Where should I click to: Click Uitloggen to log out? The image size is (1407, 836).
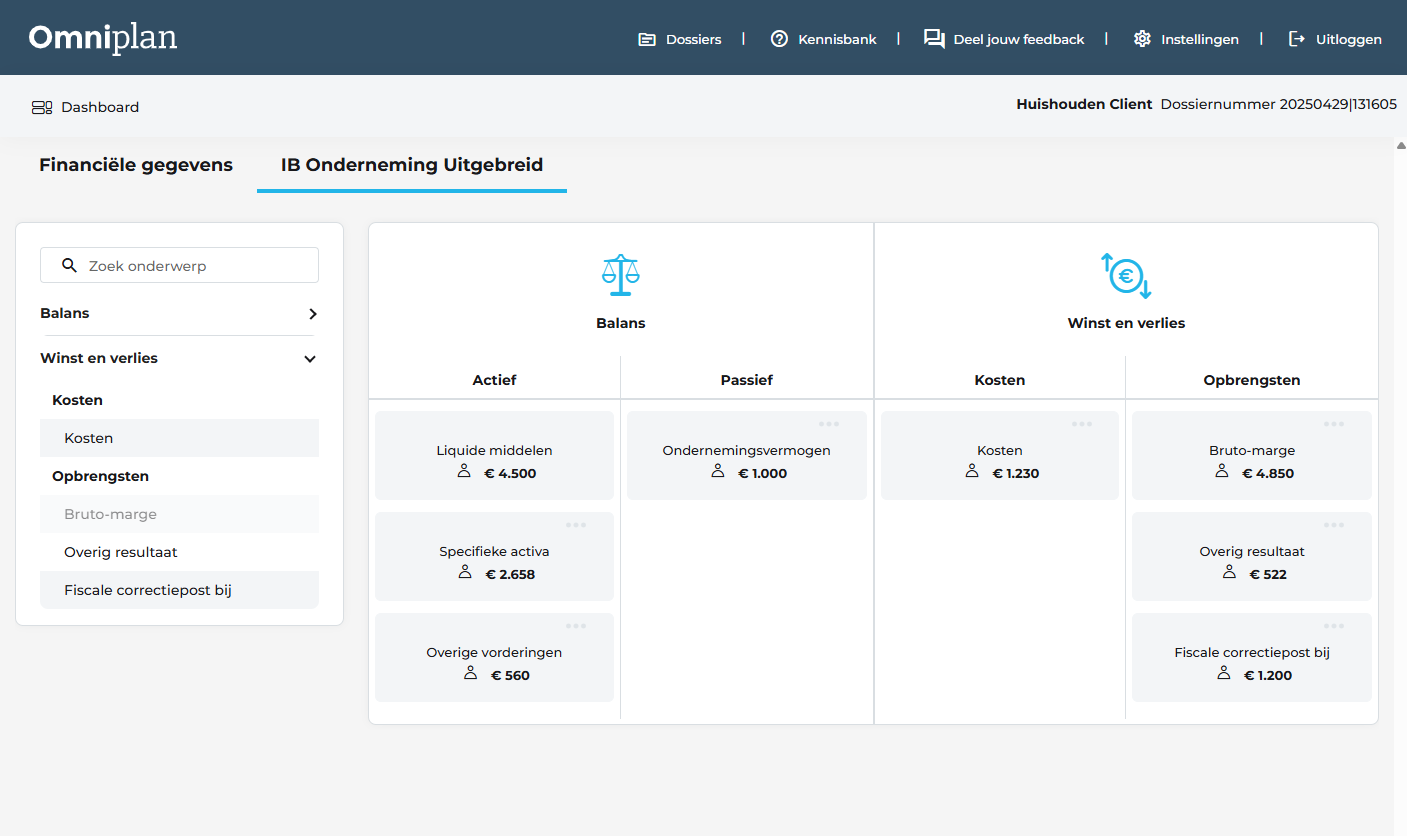1335,39
